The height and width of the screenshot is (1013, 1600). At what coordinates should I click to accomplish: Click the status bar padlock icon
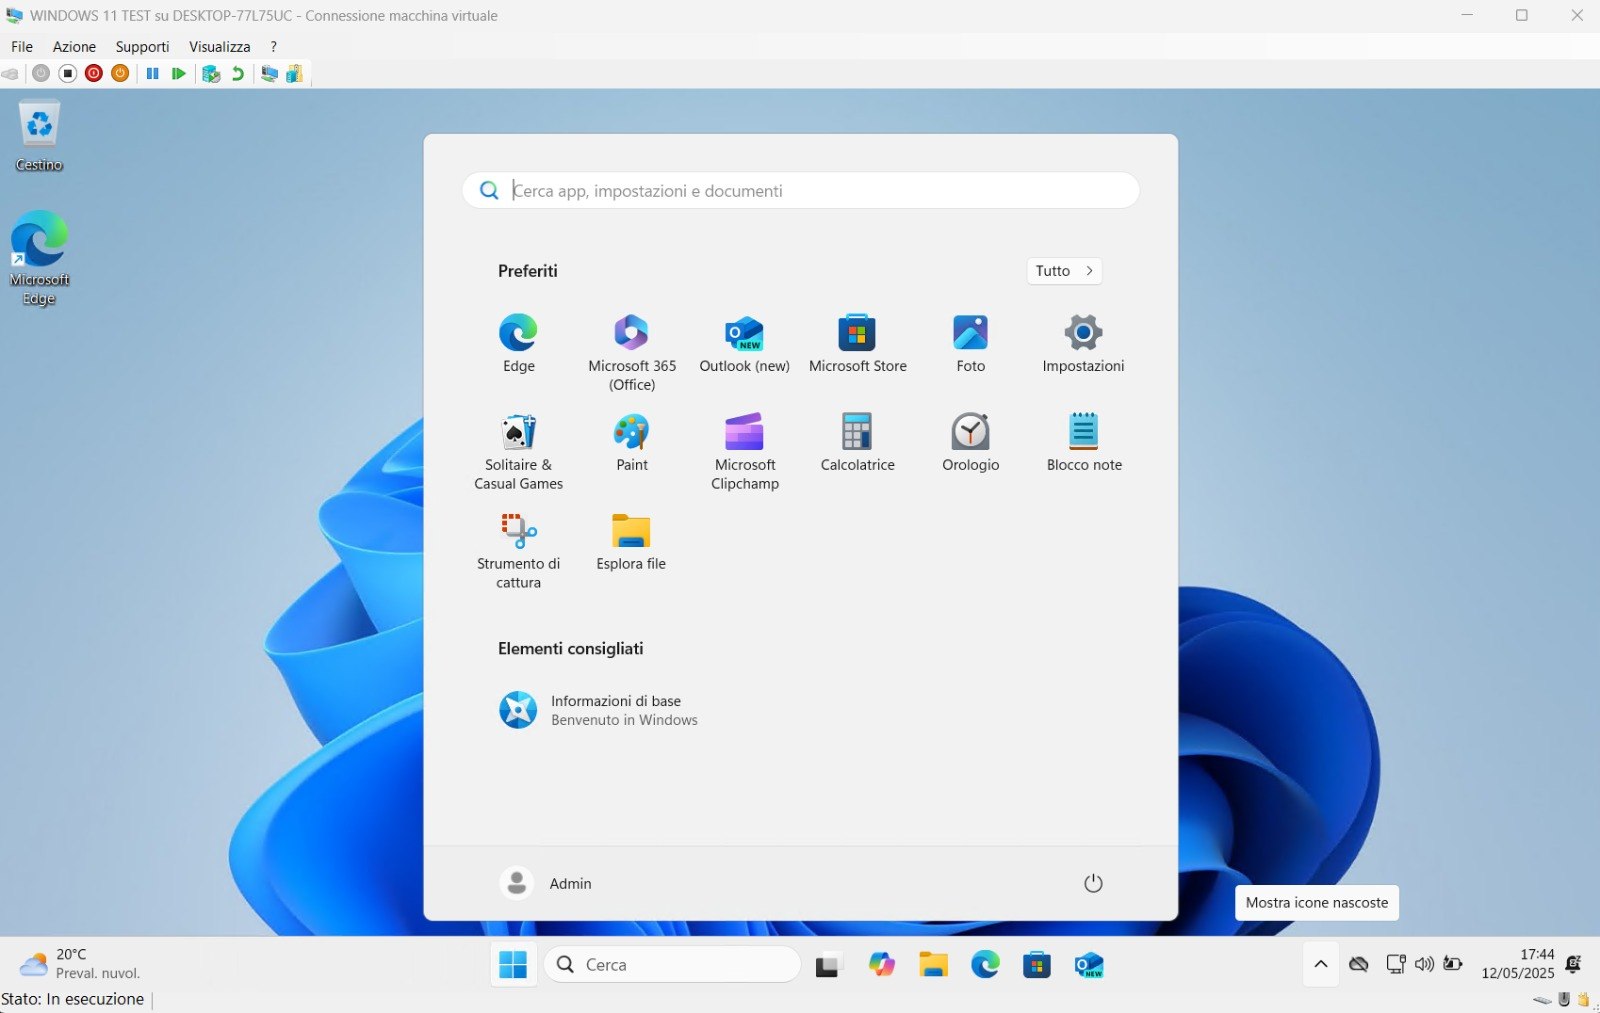pyautogui.click(x=1583, y=999)
